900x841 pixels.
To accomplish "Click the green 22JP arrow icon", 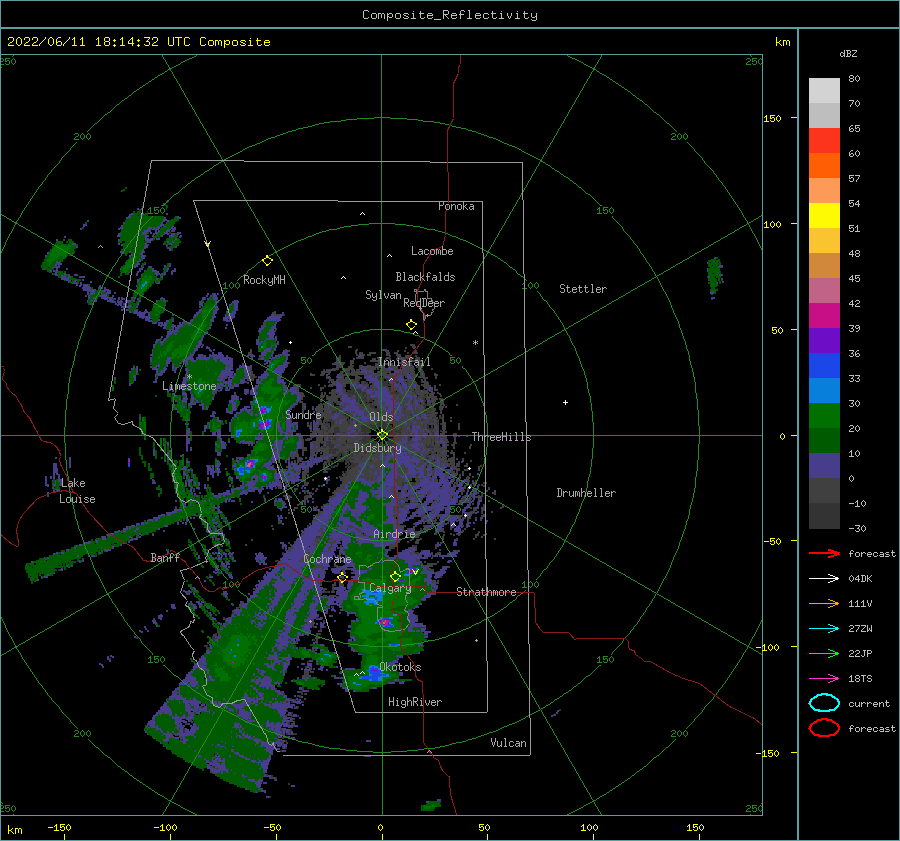I will pos(824,653).
